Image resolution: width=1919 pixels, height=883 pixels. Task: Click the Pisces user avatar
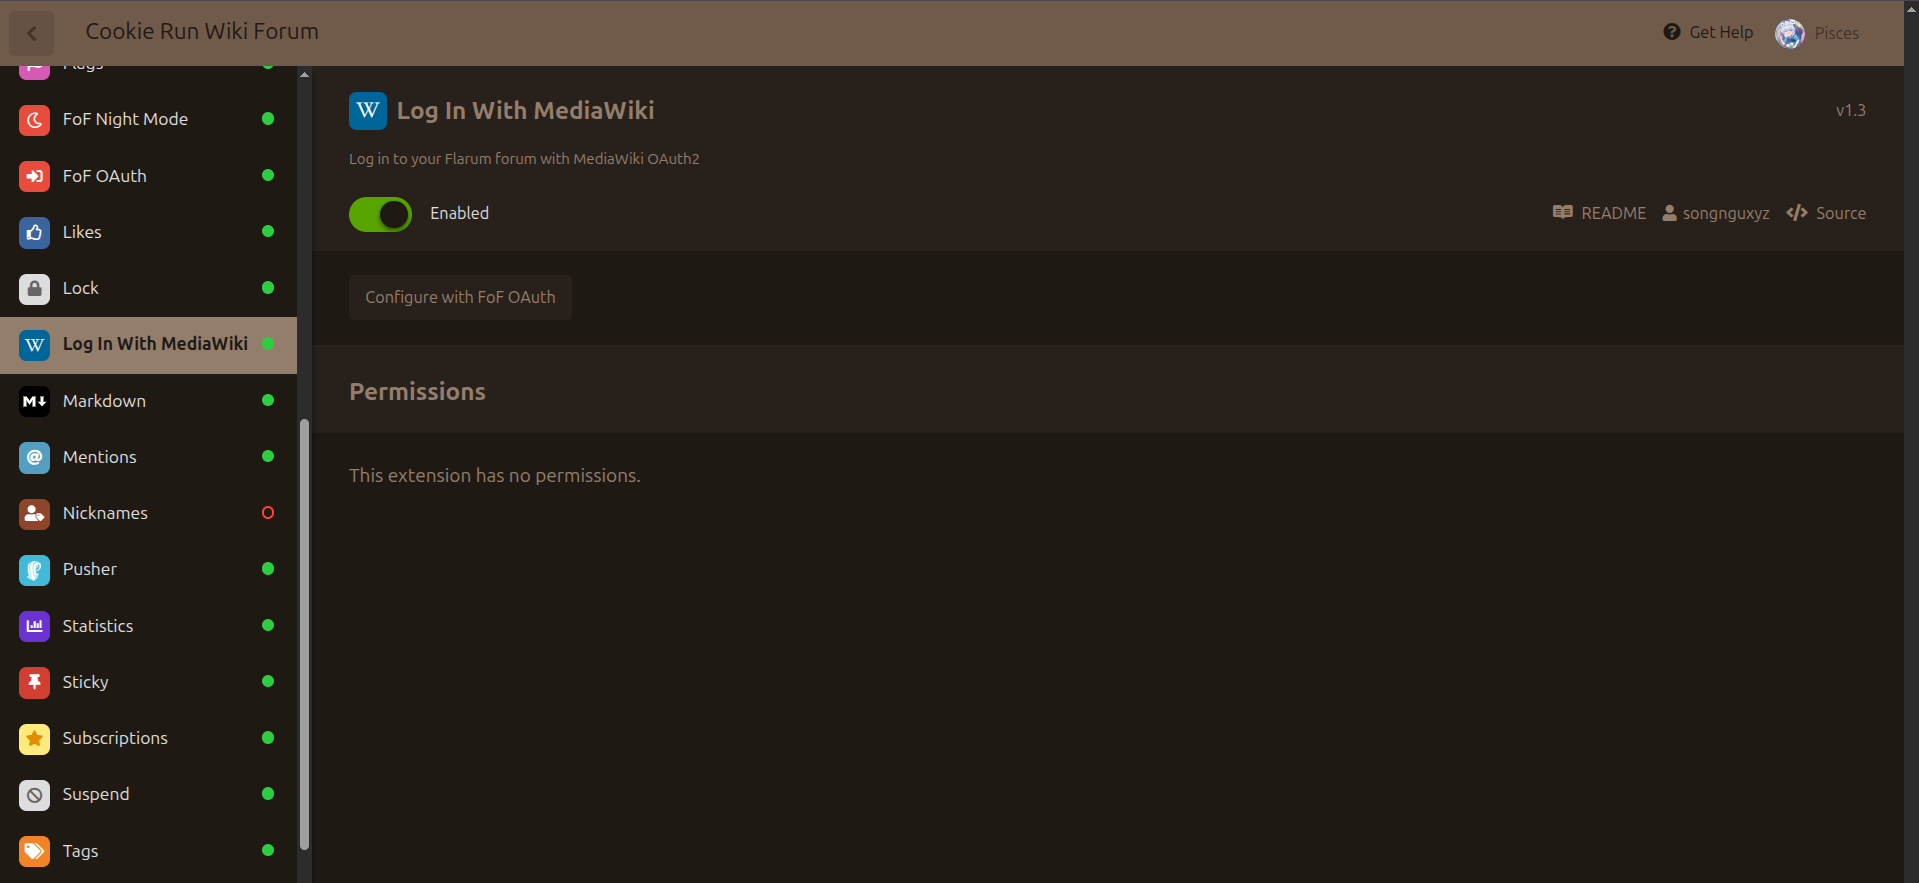1789,33
